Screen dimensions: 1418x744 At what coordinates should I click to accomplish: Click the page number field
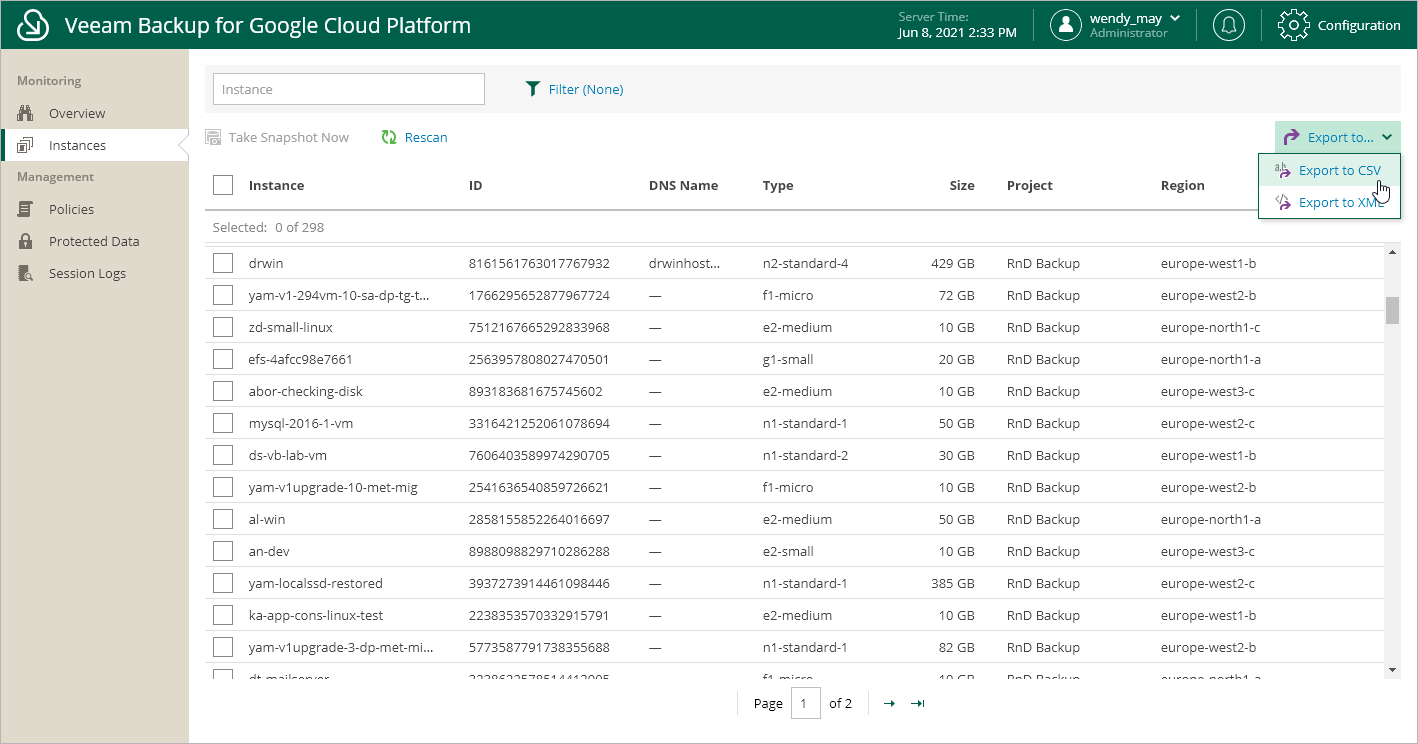[806, 703]
